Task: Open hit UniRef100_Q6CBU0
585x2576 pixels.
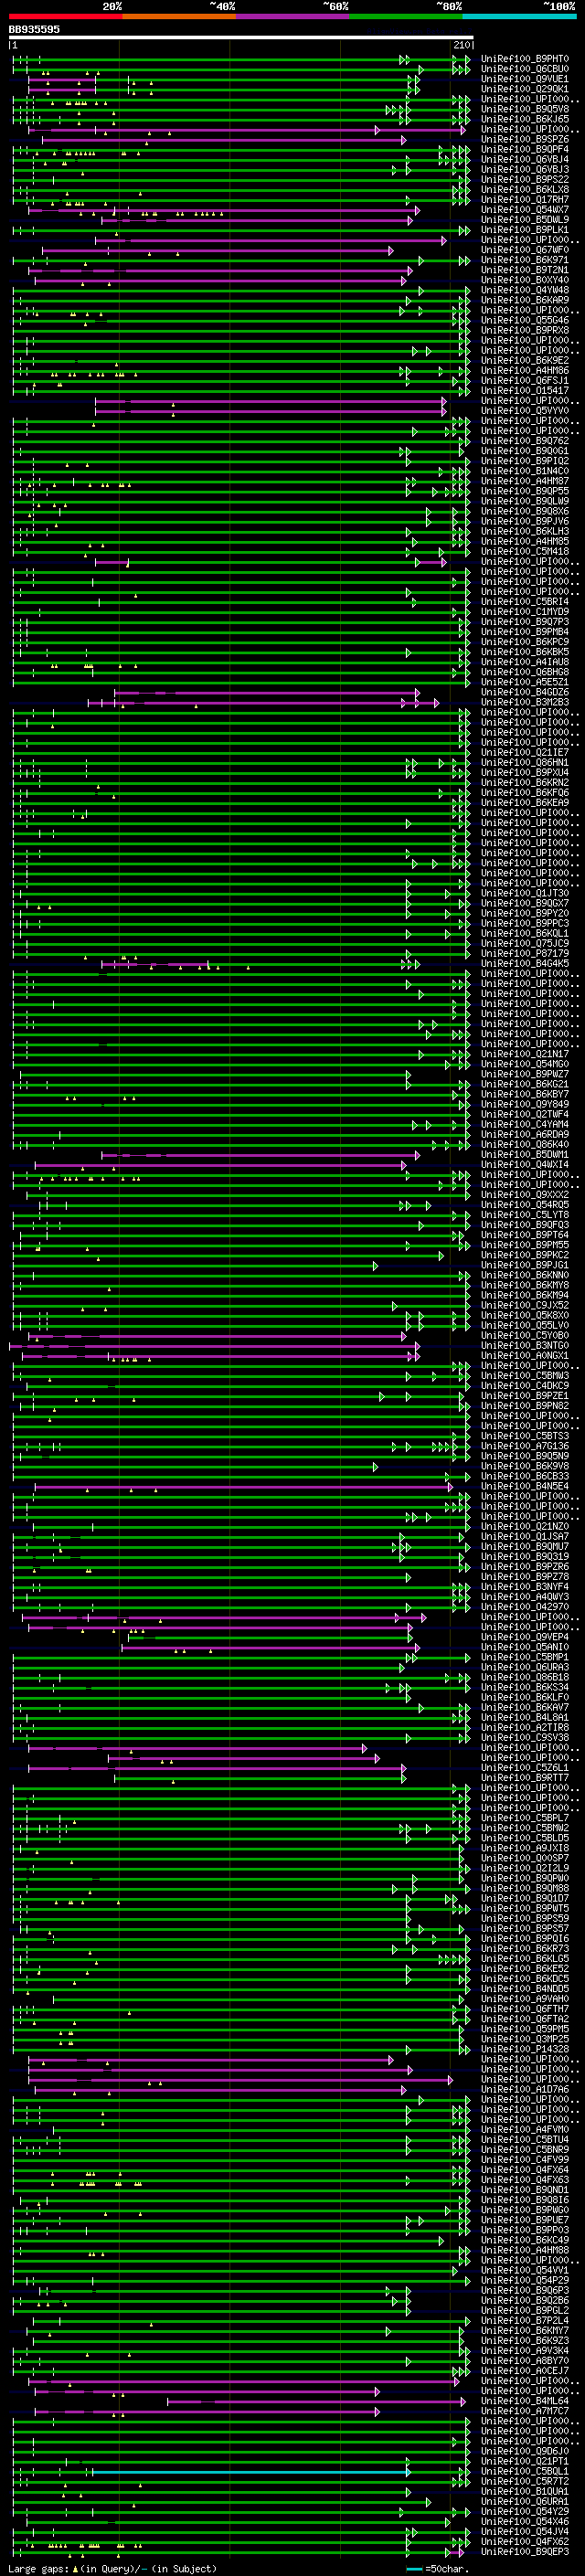Action: point(525,69)
